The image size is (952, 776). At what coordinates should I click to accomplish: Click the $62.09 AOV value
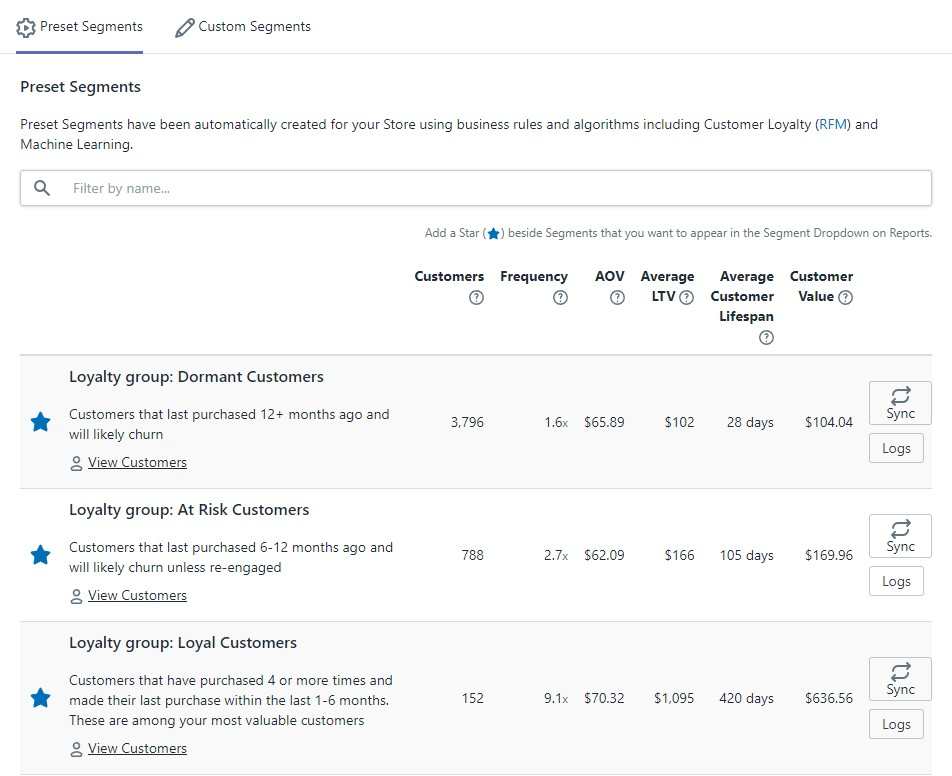coord(604,556)
